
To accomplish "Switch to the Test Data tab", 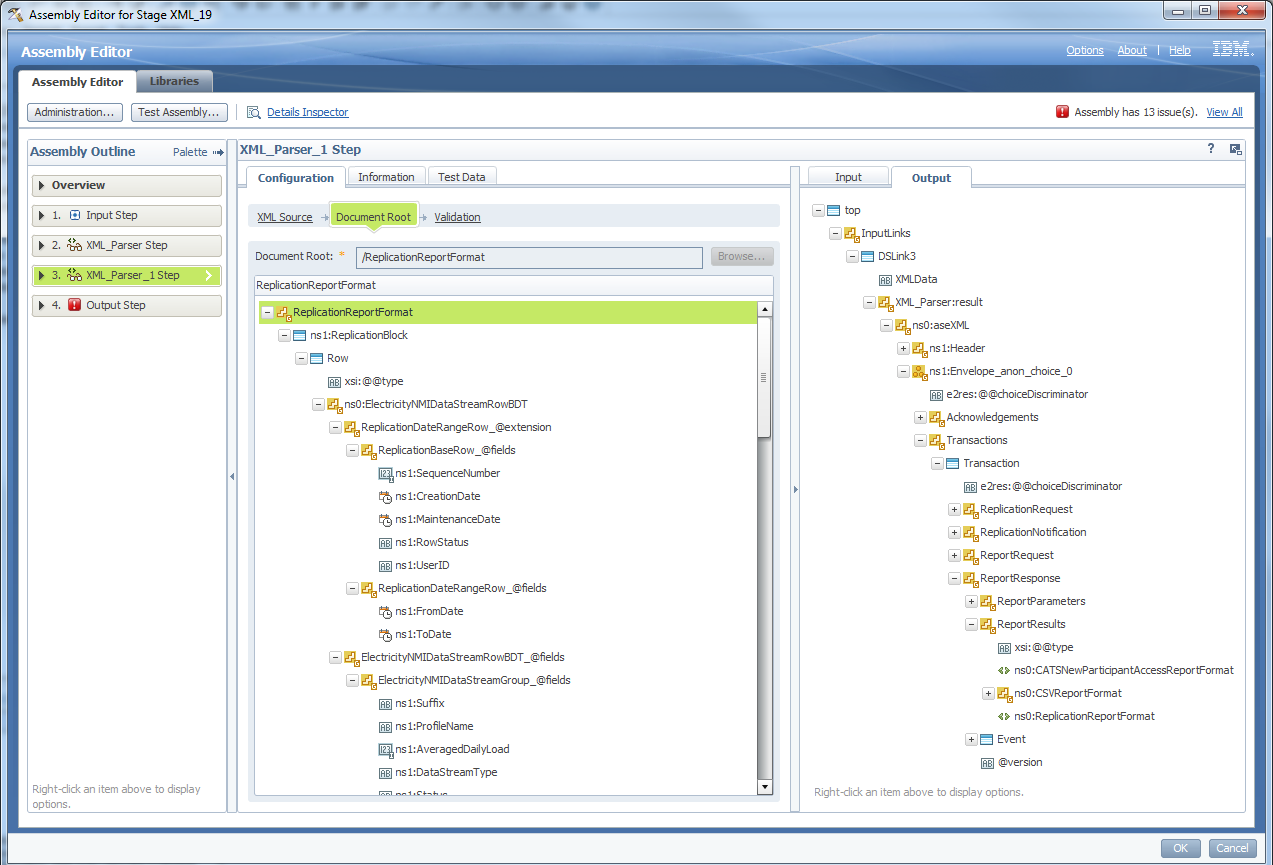I will pyautogui.click(x=462, y=177).
